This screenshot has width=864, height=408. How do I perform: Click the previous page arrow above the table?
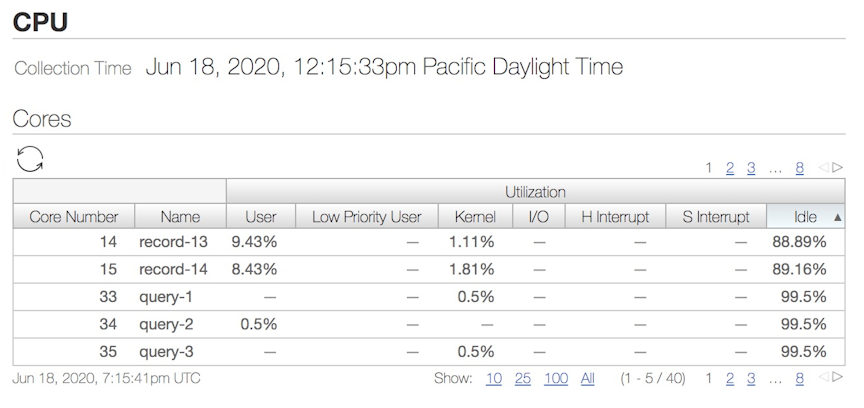824,167
